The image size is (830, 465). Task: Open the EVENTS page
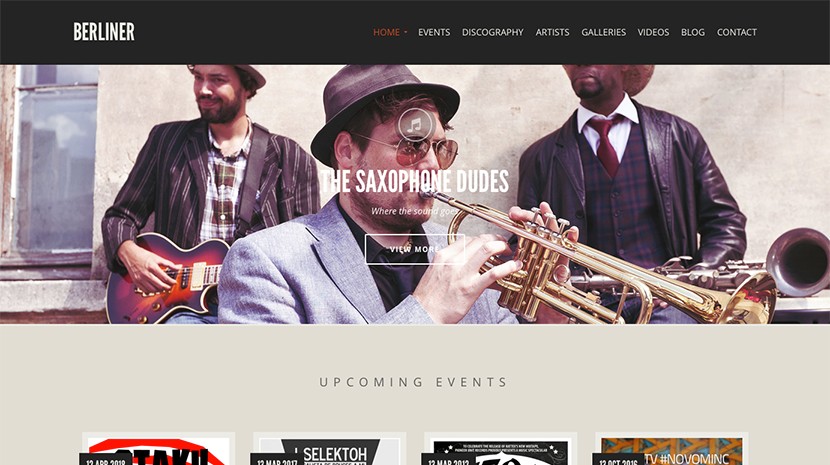(434, 32)
